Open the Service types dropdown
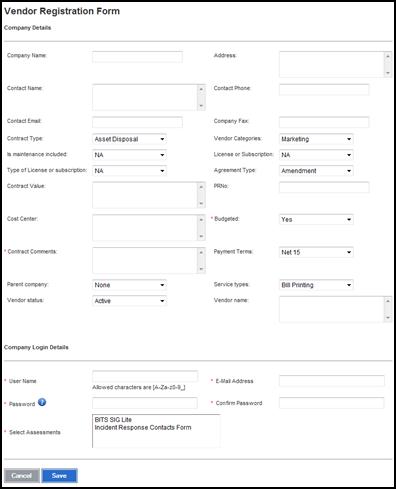The height and width of the screenshot is (489, 396). point(316,285)
